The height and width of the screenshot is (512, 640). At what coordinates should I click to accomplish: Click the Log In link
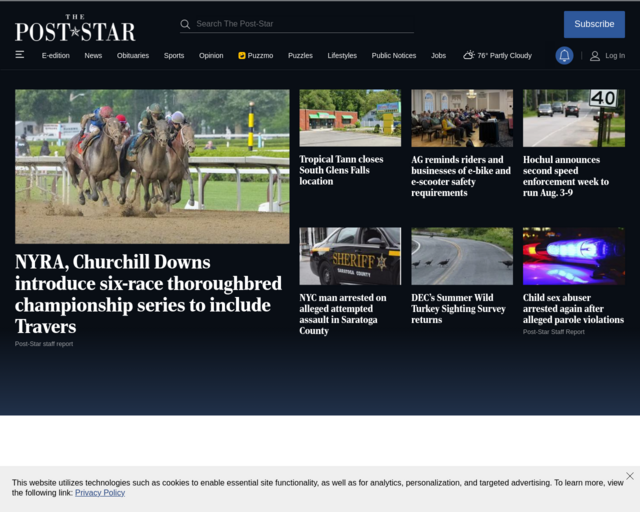click(x=615, y=56)
